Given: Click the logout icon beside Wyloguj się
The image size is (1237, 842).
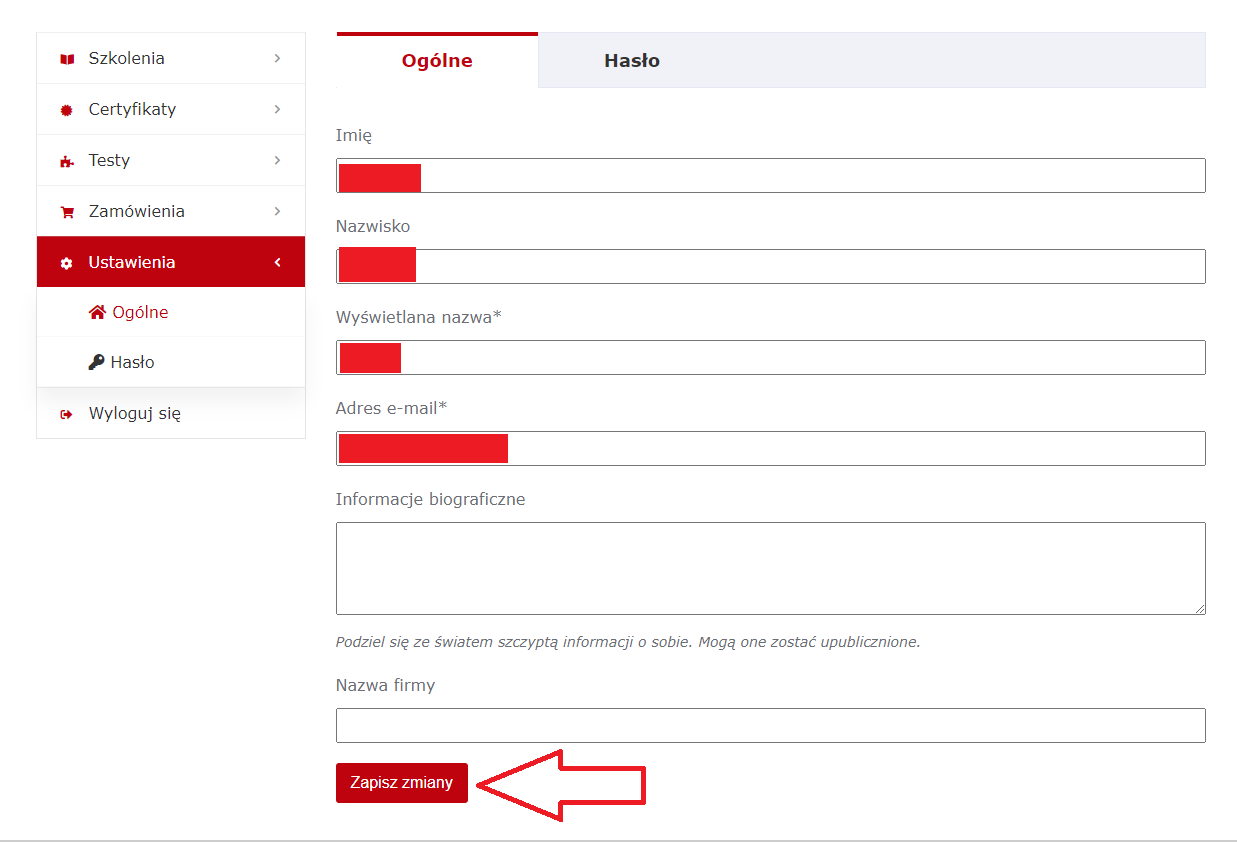Looking at the screenshot, I should [x=67, y=414].
